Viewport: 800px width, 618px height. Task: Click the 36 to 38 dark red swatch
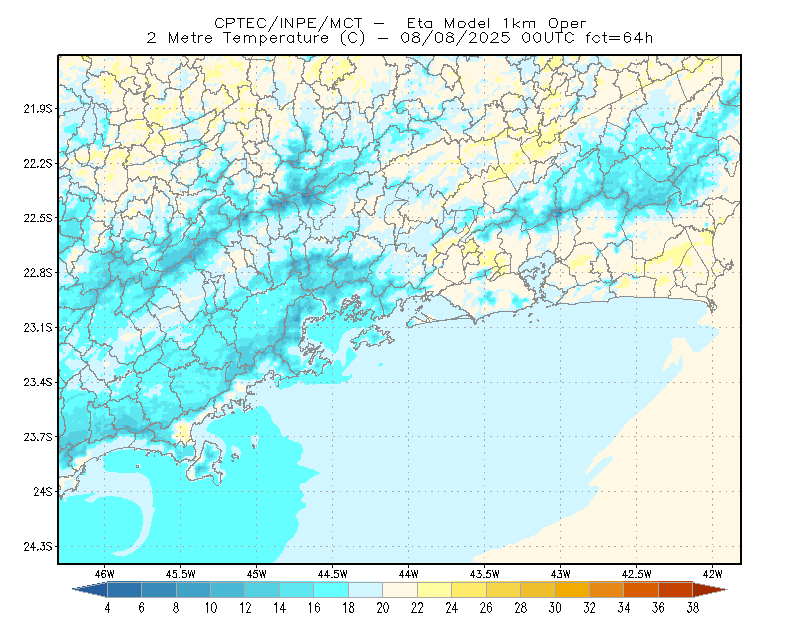675,590
